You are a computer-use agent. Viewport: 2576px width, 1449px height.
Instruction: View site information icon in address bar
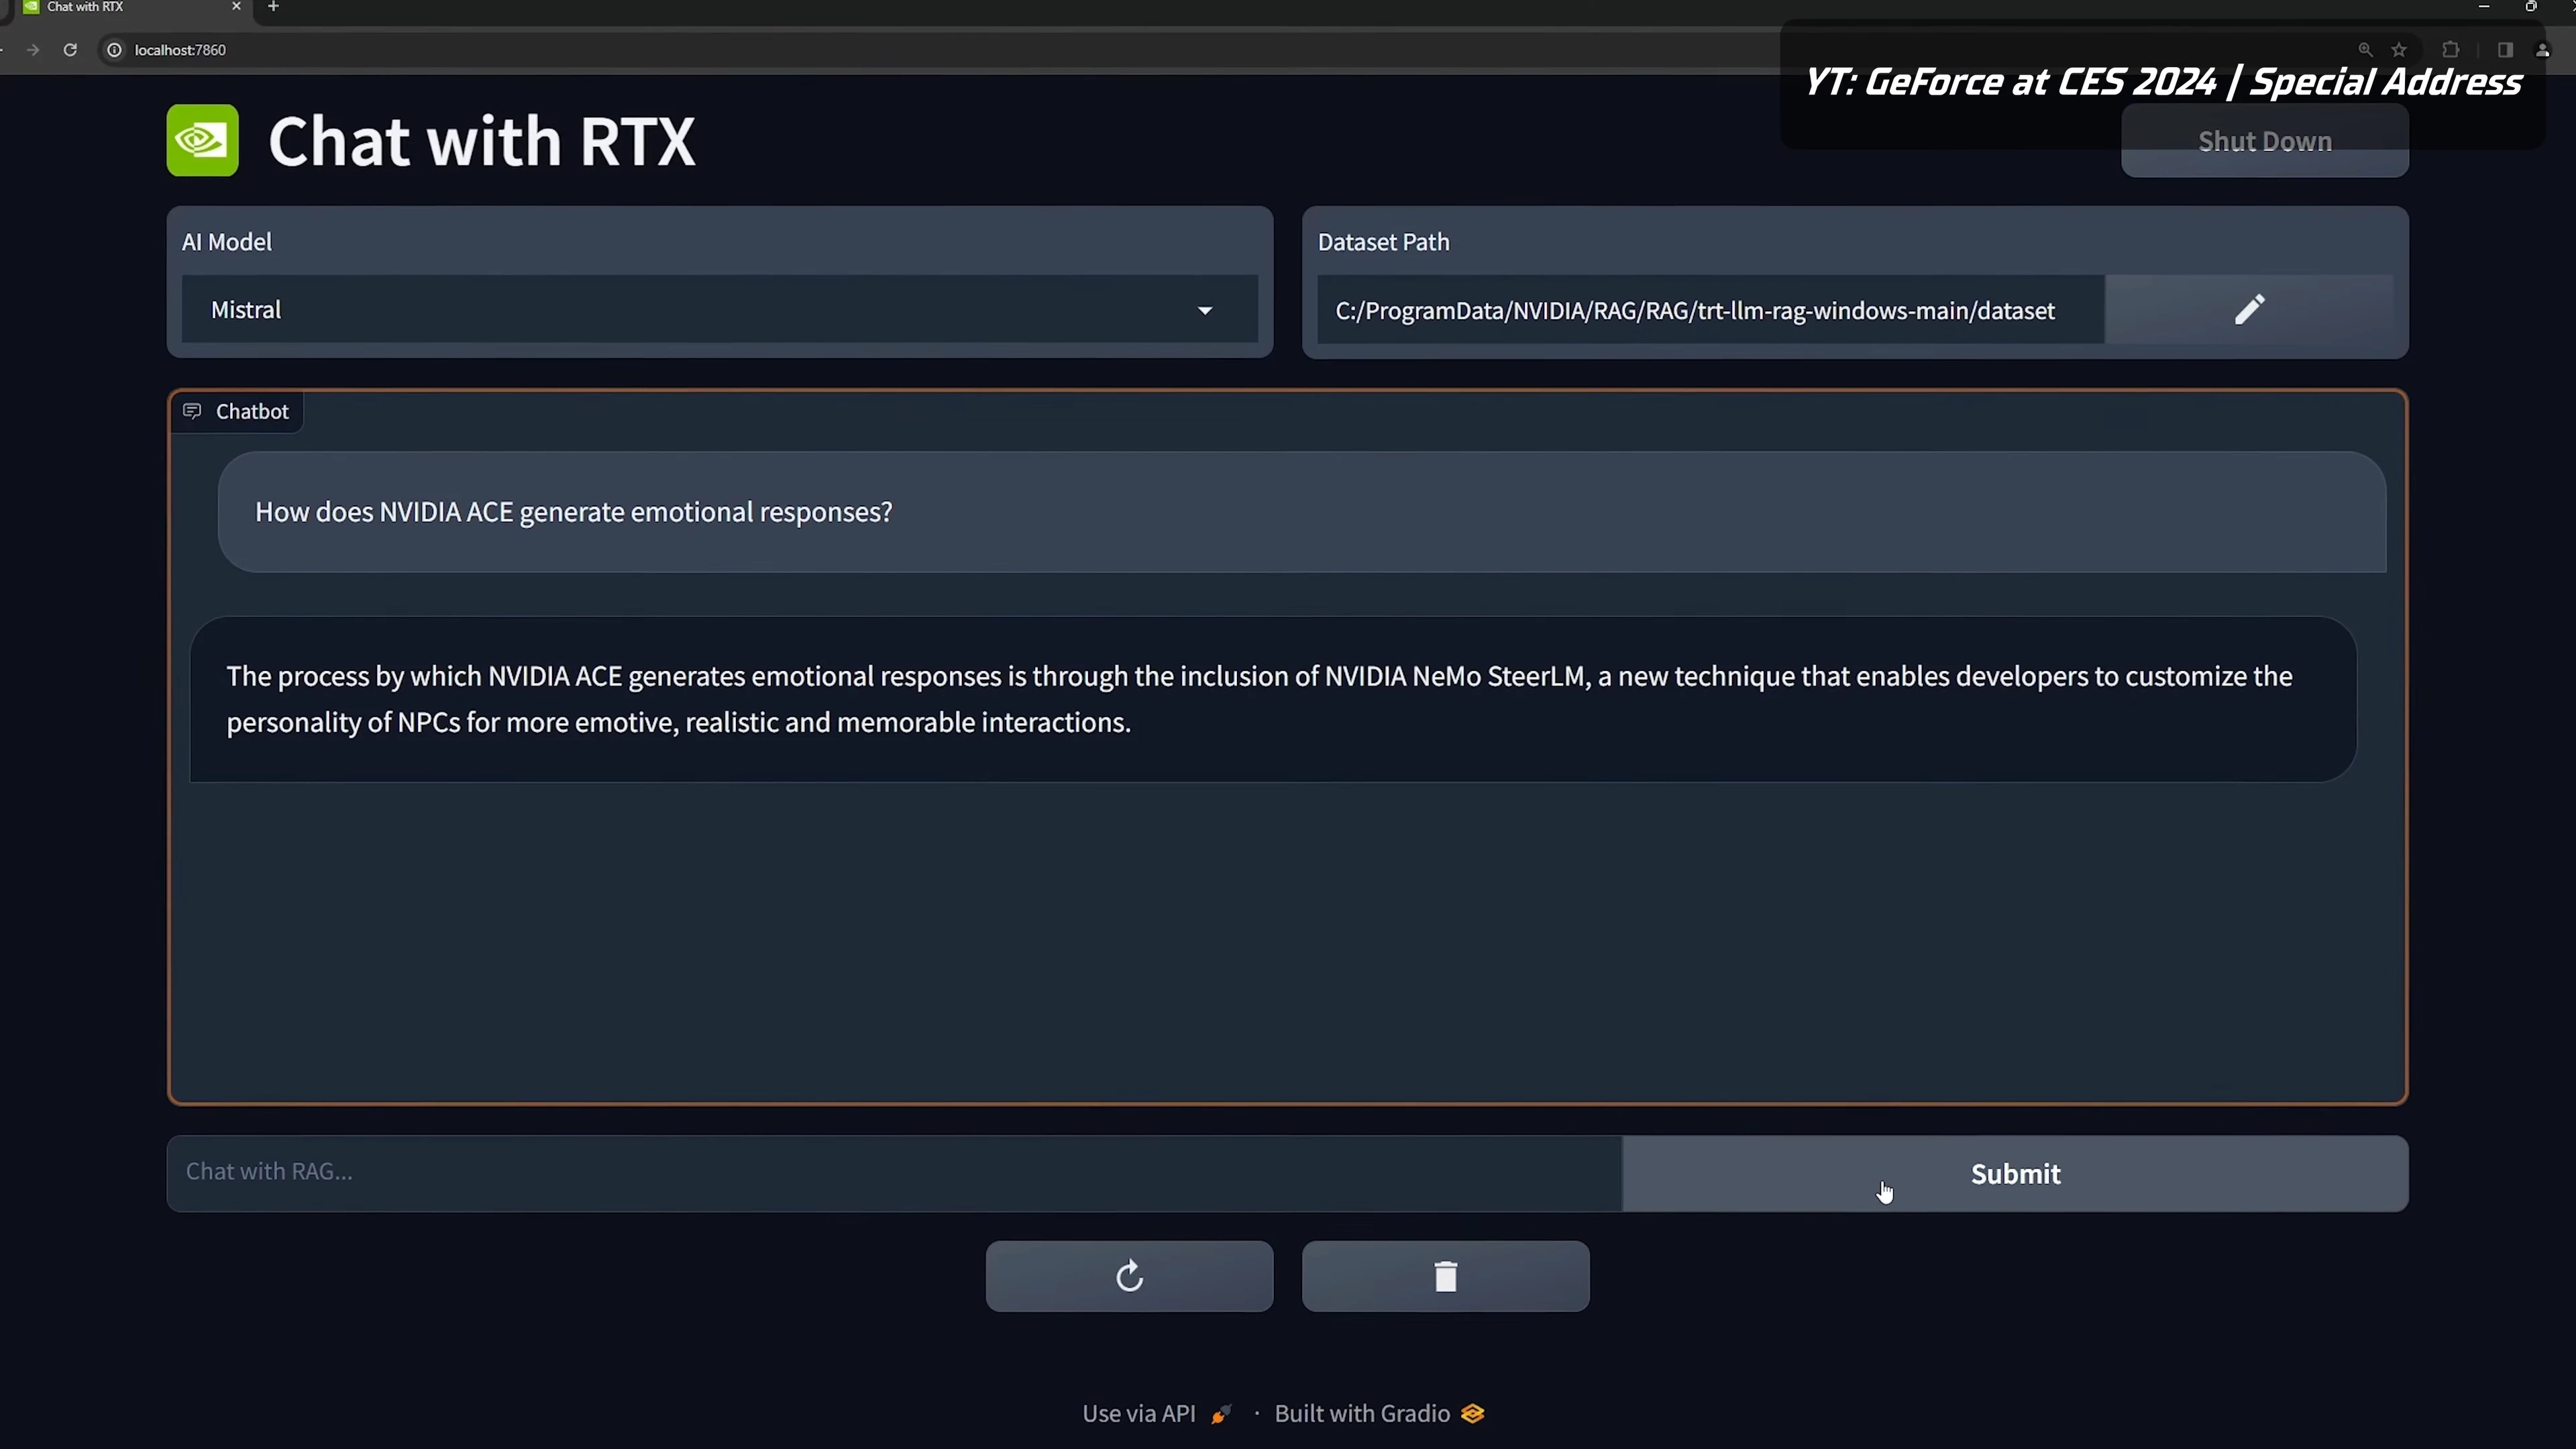114,50
